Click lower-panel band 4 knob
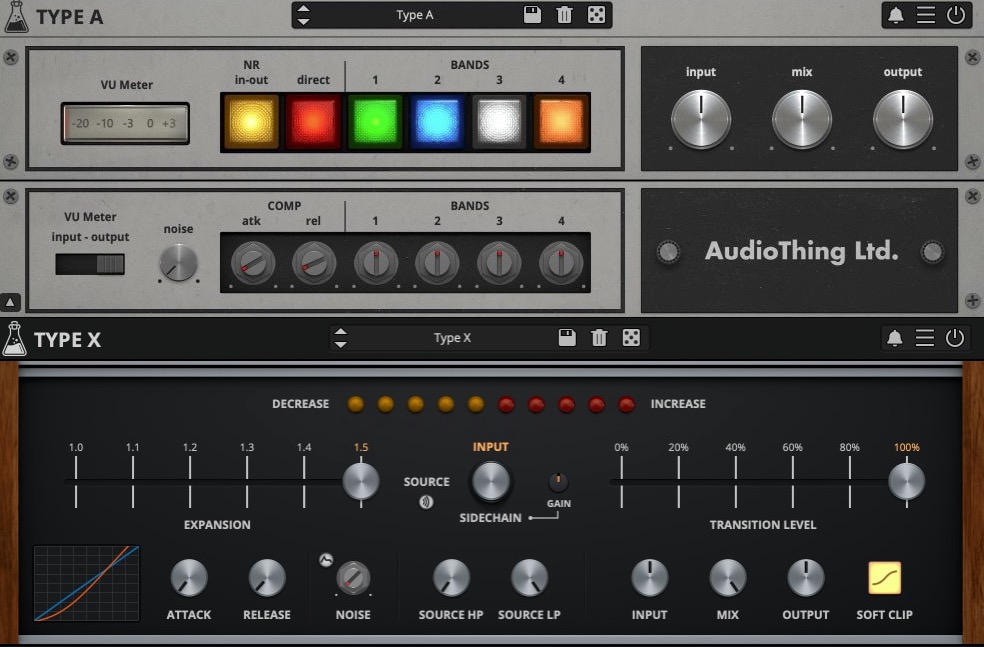 tap(561, 263)
